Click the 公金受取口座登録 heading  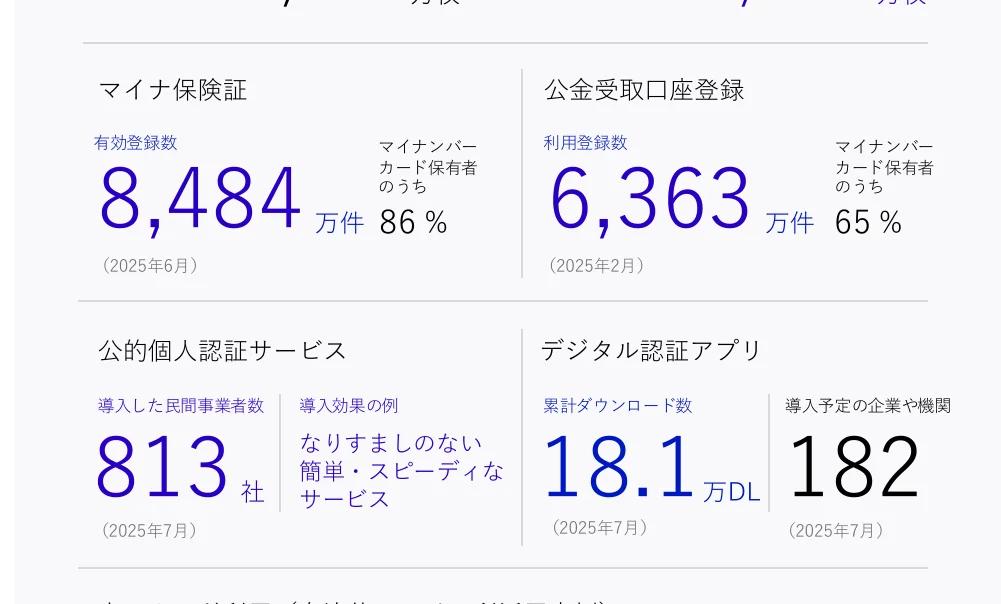tap(644, 90)
